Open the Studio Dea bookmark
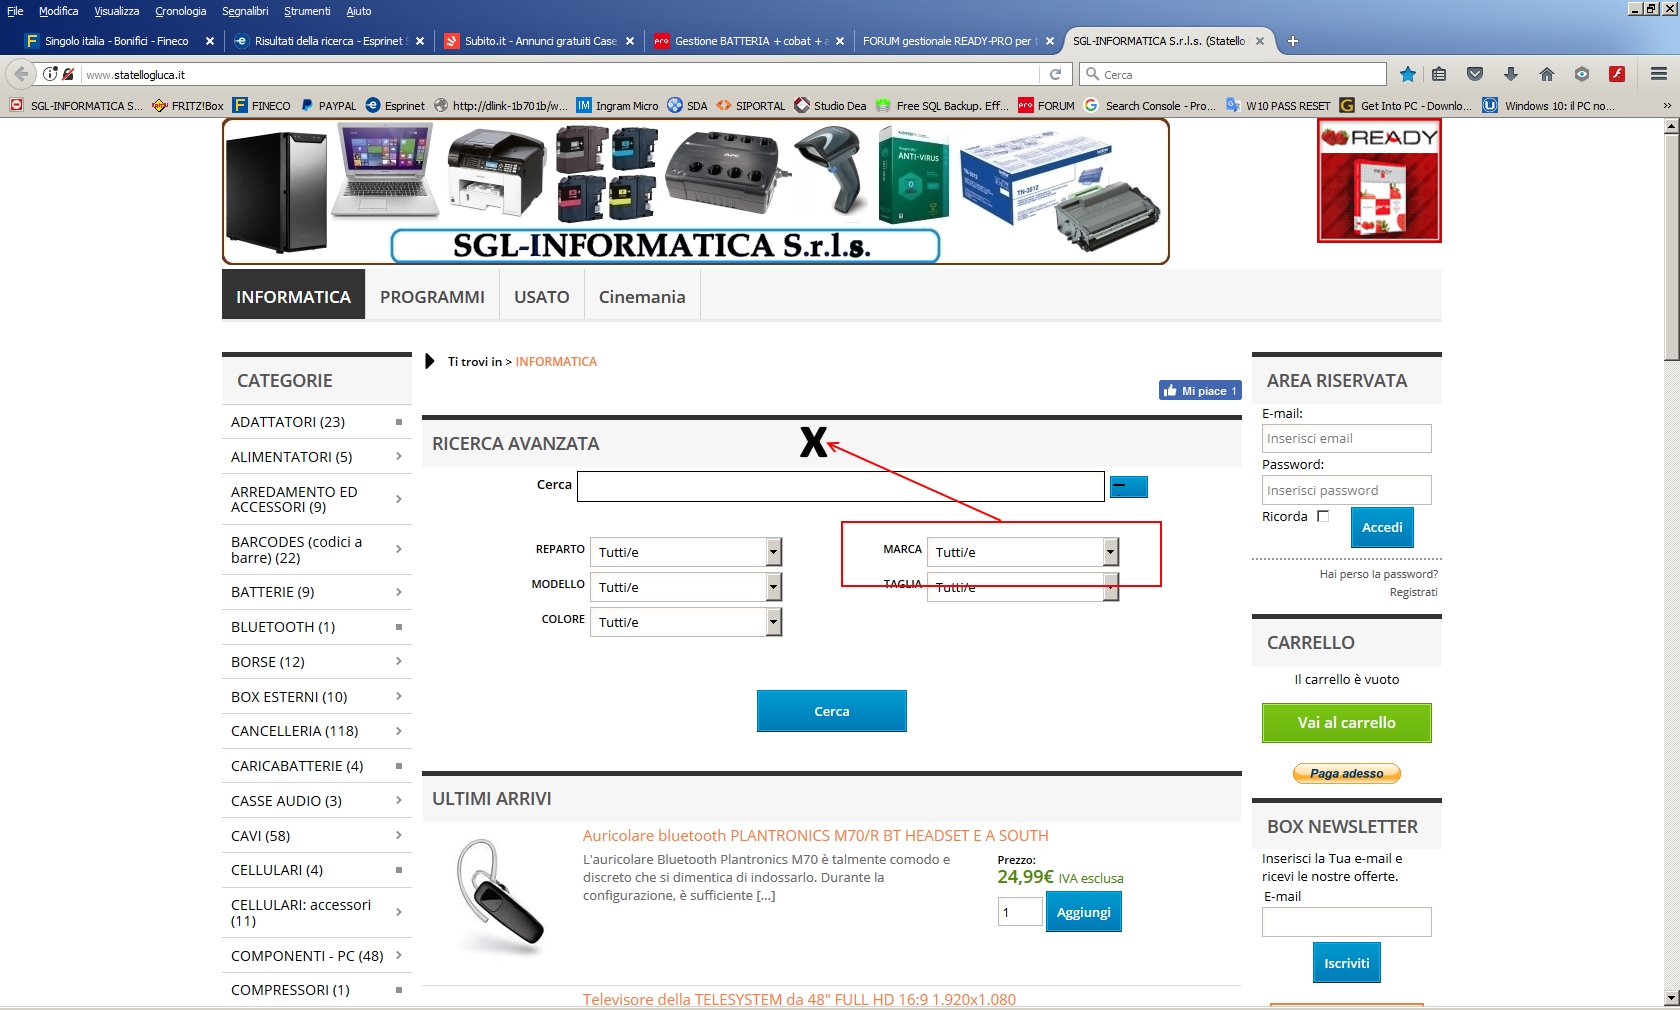Image resolution: width=1680 pixels, height=1010 pixels. 830,105
